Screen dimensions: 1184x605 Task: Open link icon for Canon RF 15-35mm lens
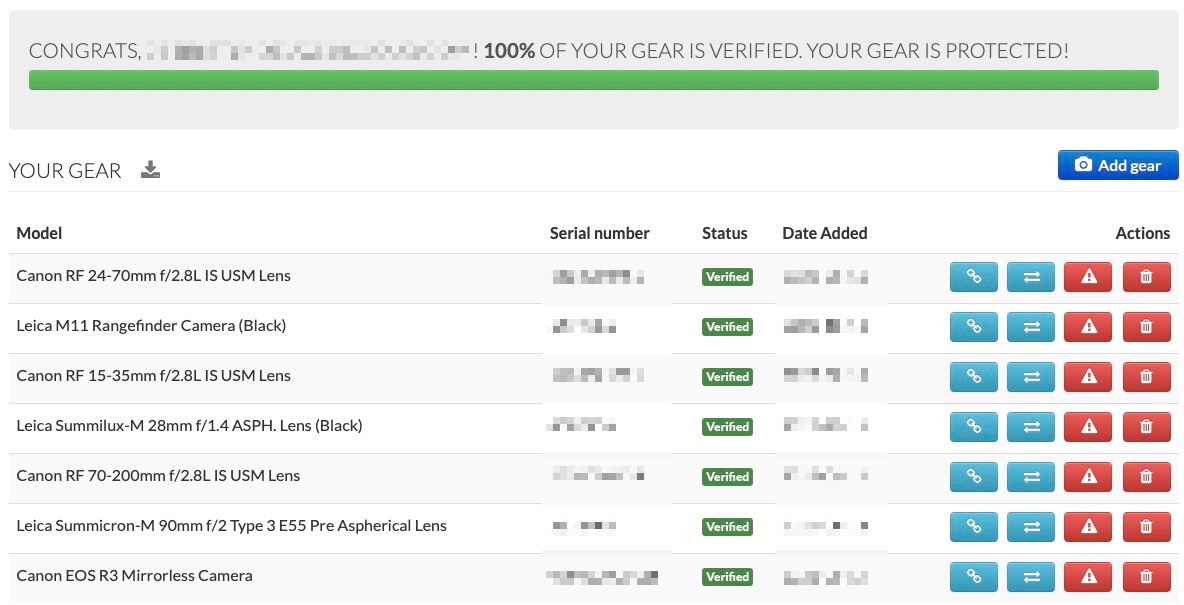(973, 377)
